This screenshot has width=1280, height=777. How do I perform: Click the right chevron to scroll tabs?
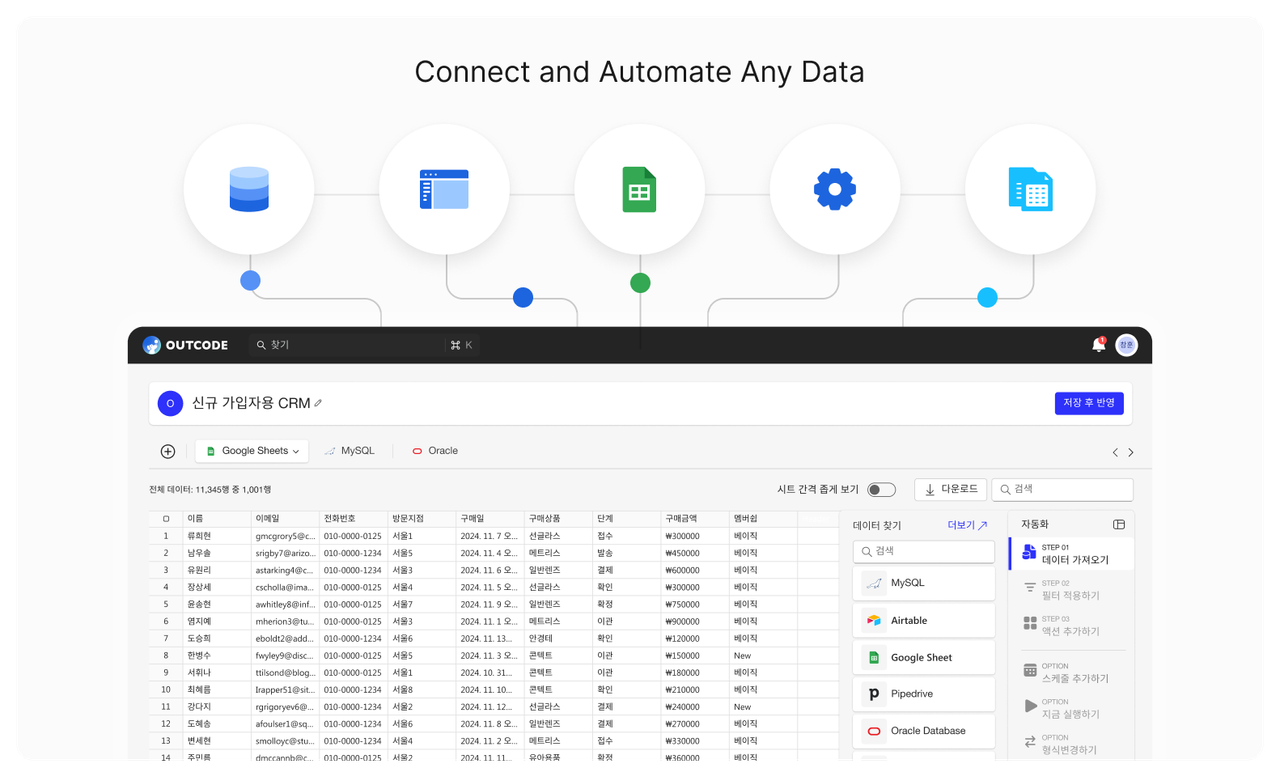[1131, 452]
